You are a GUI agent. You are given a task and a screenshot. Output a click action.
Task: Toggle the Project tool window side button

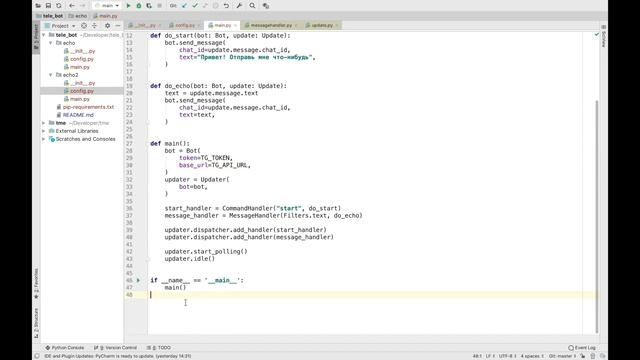tap(36, 37)
